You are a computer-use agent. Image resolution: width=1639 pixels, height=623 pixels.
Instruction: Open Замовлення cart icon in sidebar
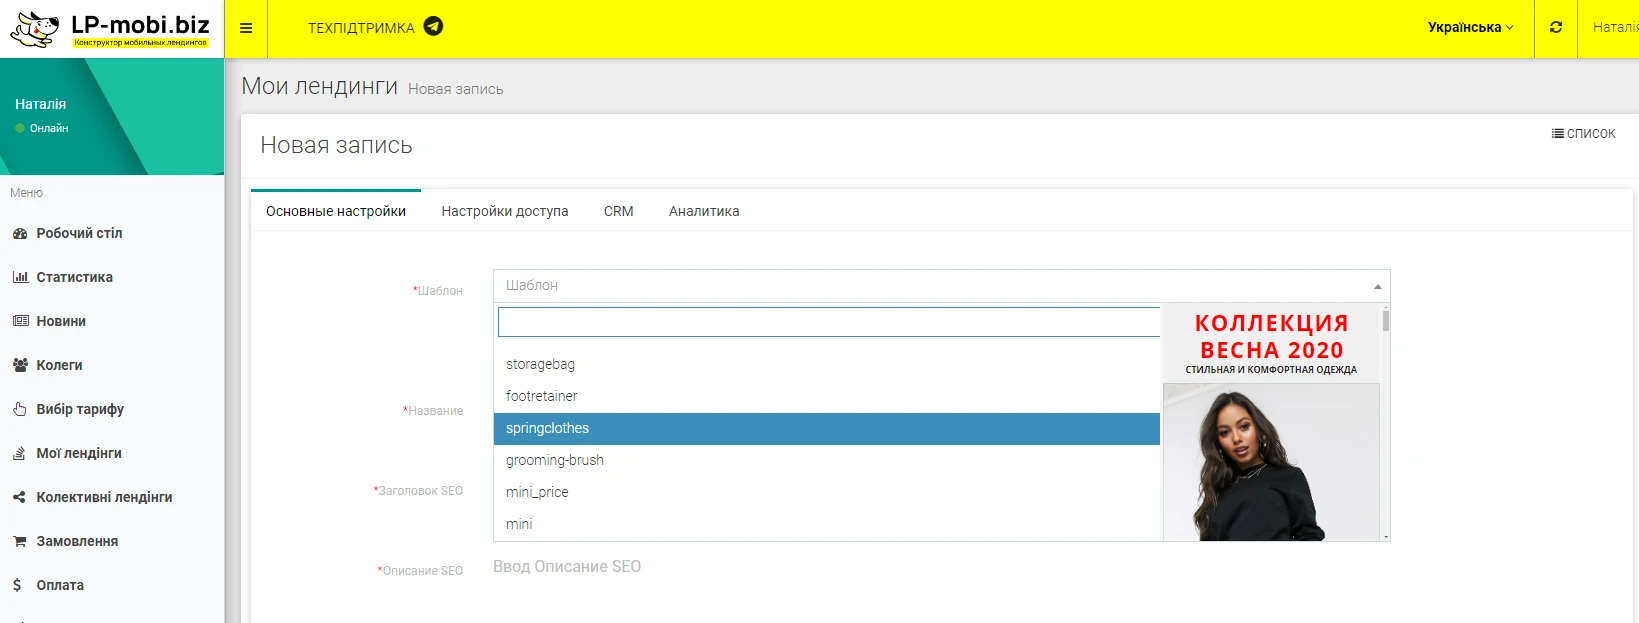point(20,541)
